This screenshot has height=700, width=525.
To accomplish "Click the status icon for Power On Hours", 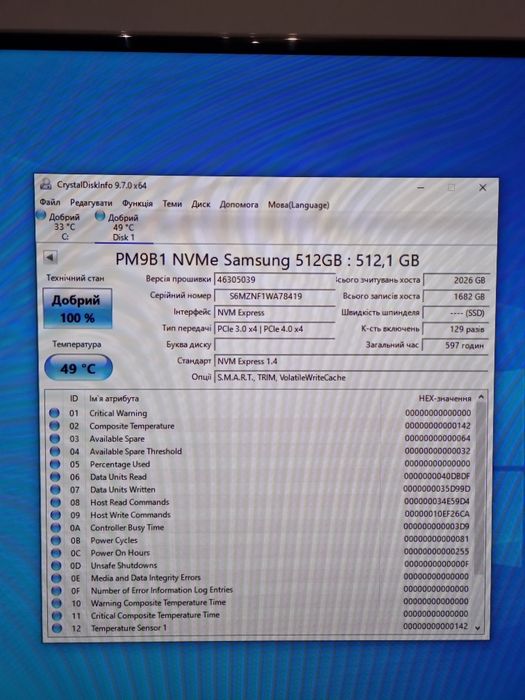I will pyautogui.click(x=56, y=553).
